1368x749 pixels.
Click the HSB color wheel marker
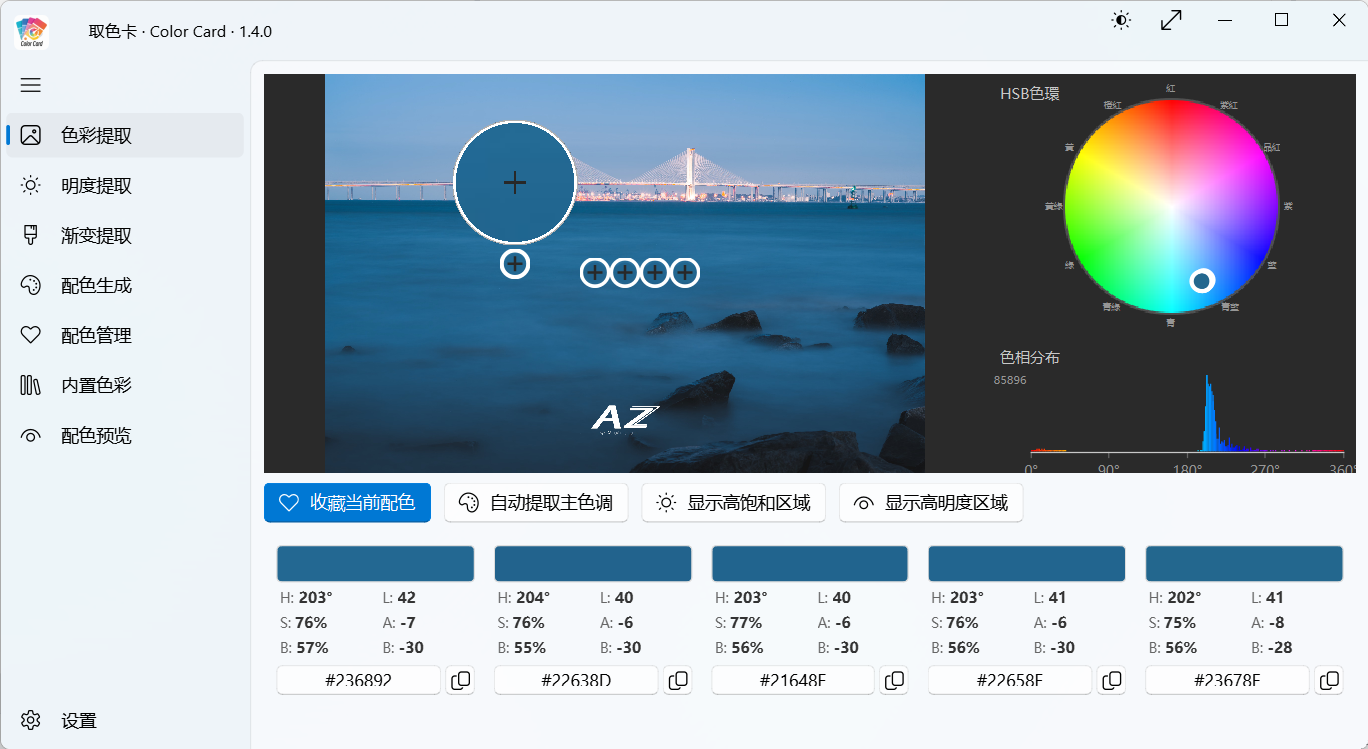pyautogui.click(x=1202, y=281)
